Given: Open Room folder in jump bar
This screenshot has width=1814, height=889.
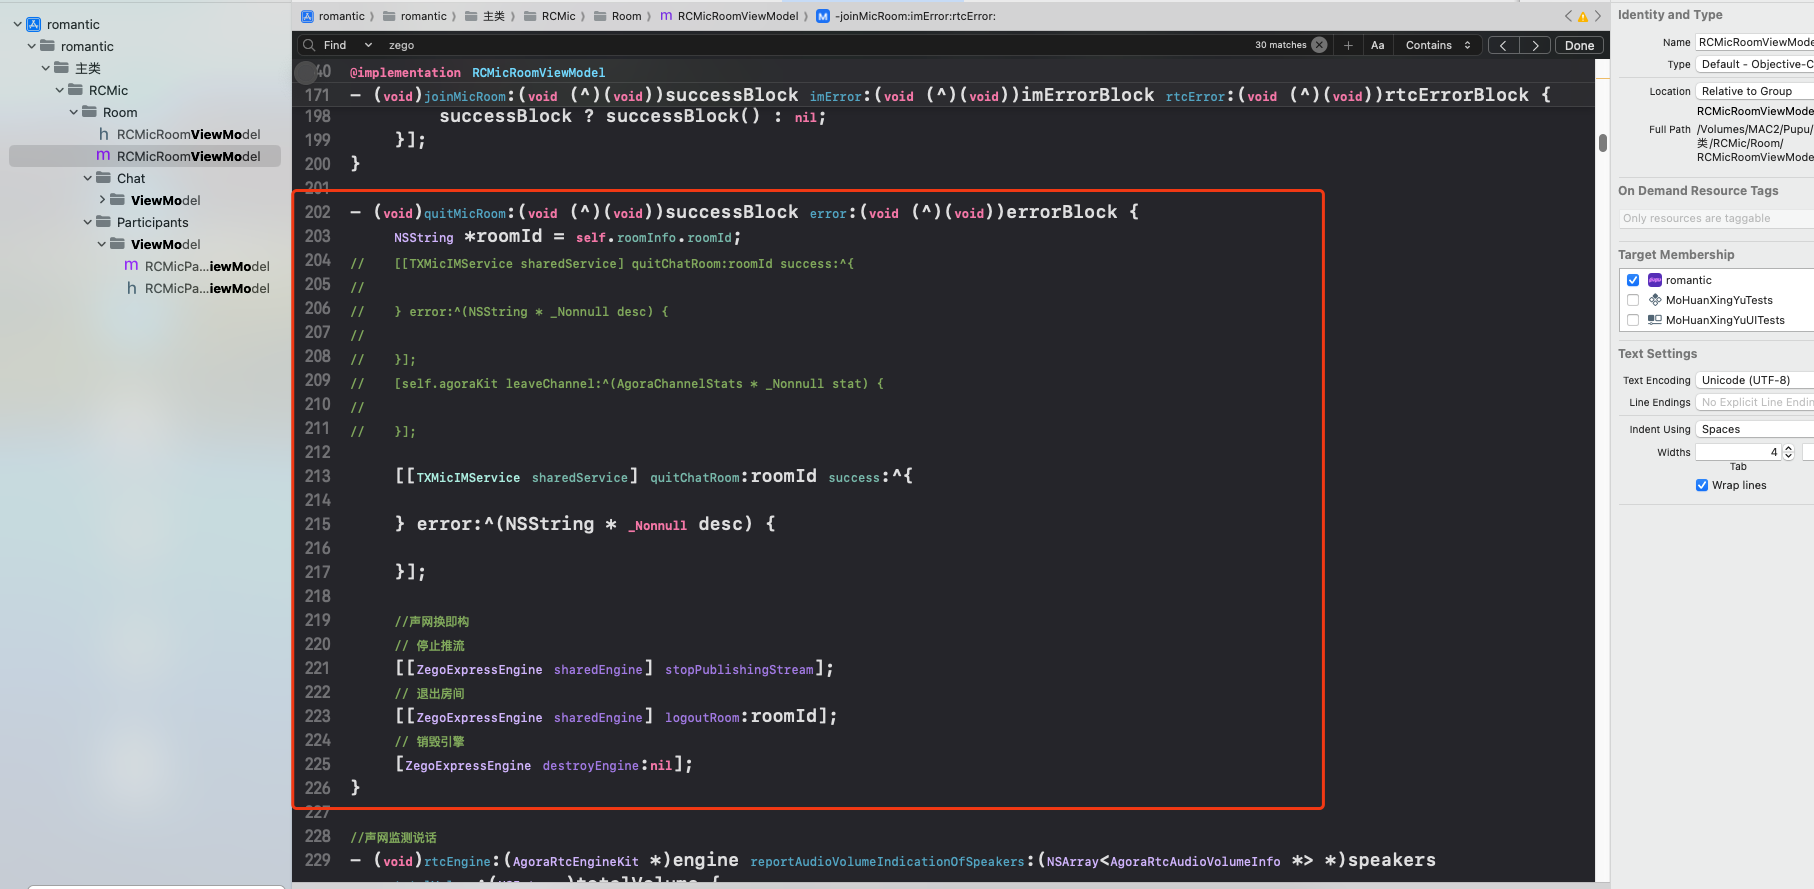Looking at the screenshot, I should [626, 16].
